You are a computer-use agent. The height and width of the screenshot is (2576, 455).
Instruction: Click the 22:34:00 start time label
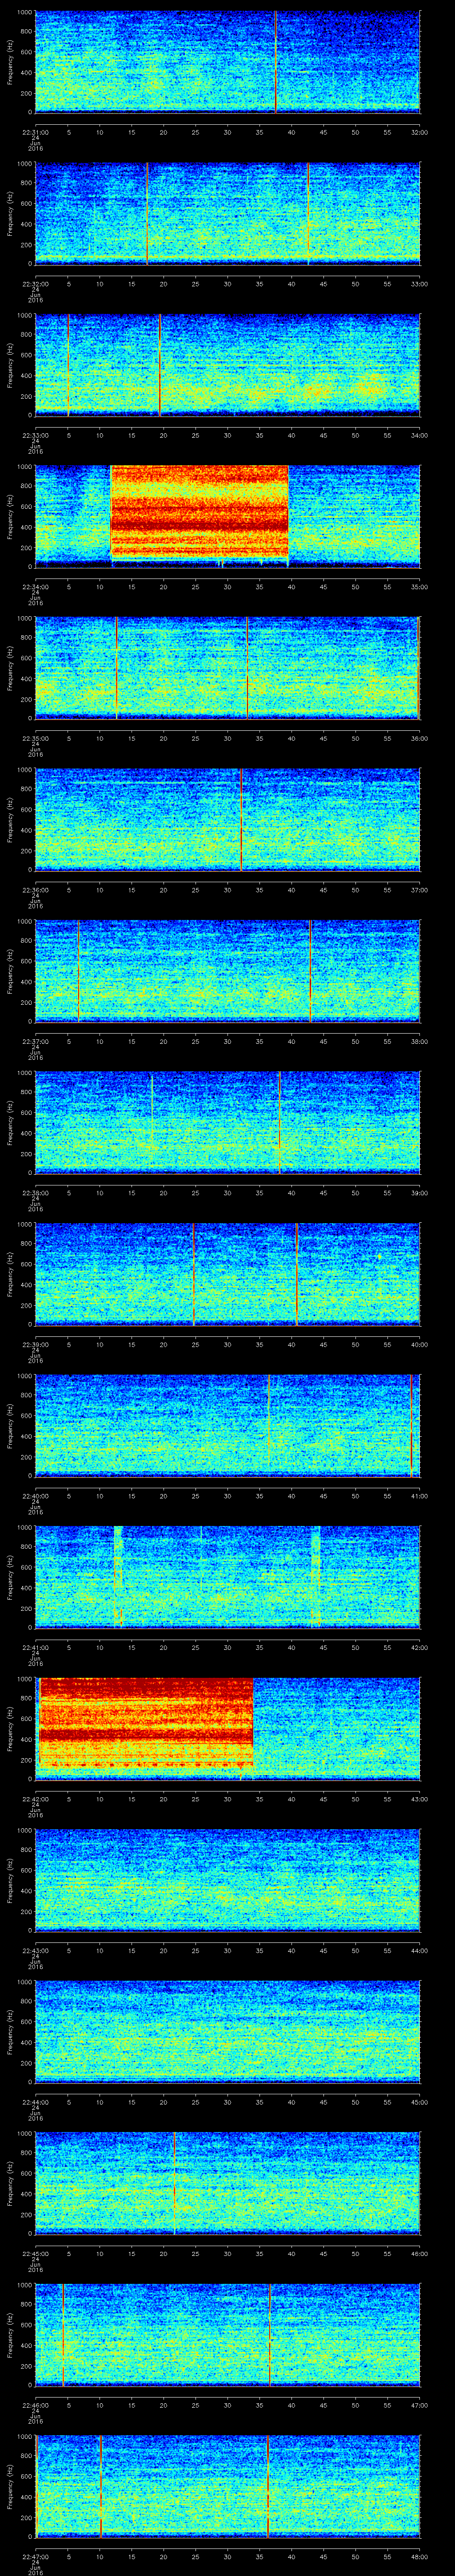[36, 586]
